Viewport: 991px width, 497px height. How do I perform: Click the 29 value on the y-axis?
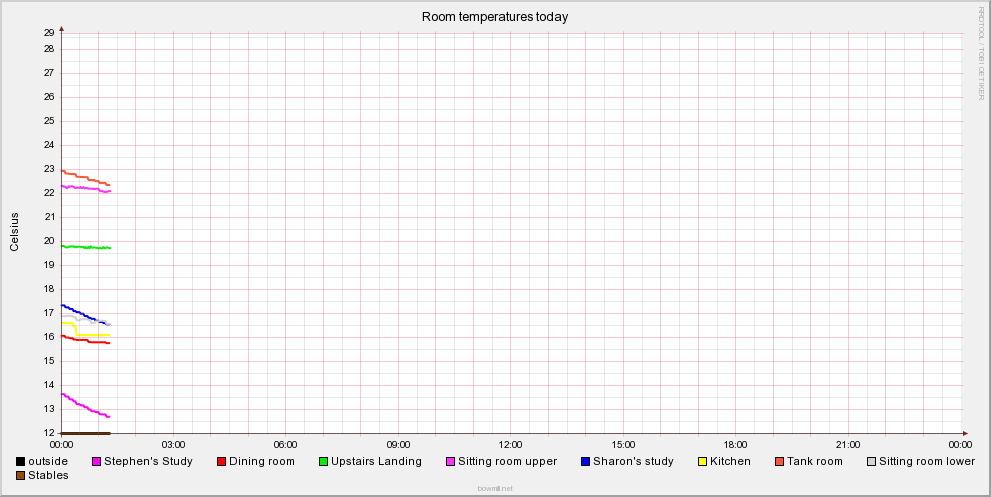tap(48, 33)
